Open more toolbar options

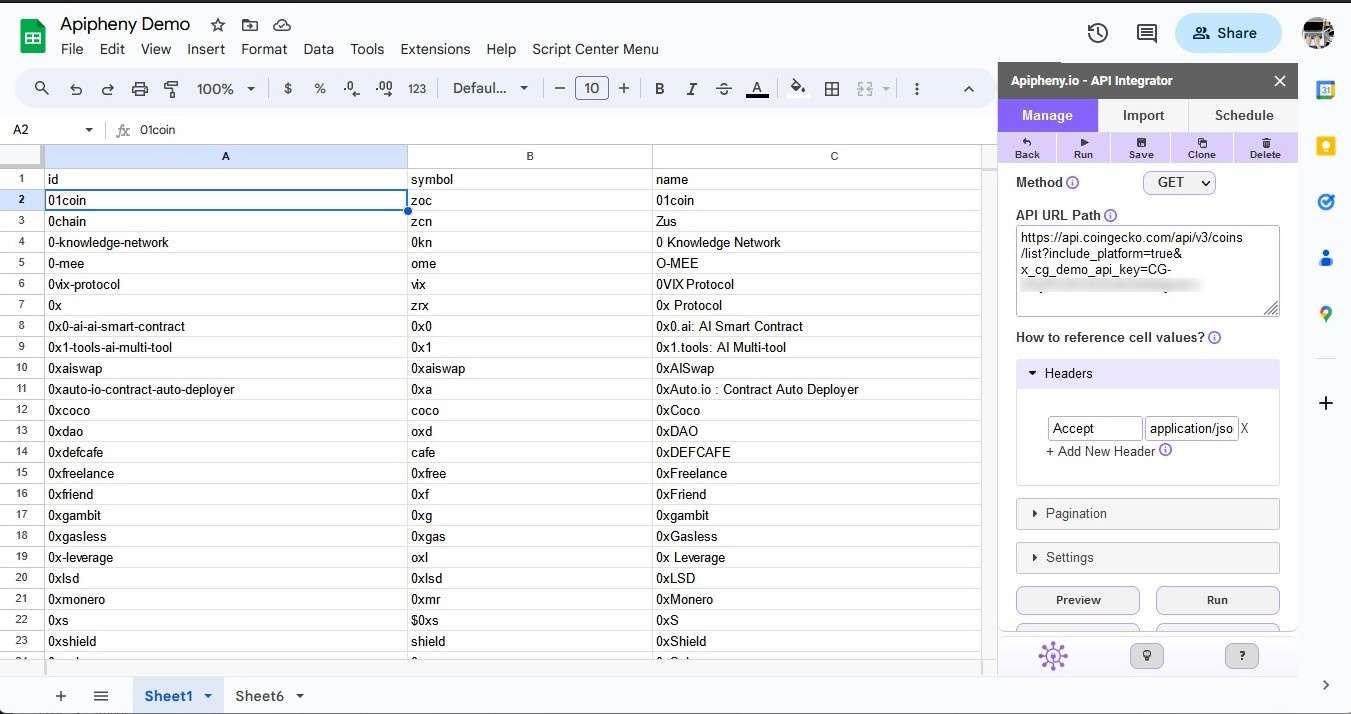[x=917, y=89]
